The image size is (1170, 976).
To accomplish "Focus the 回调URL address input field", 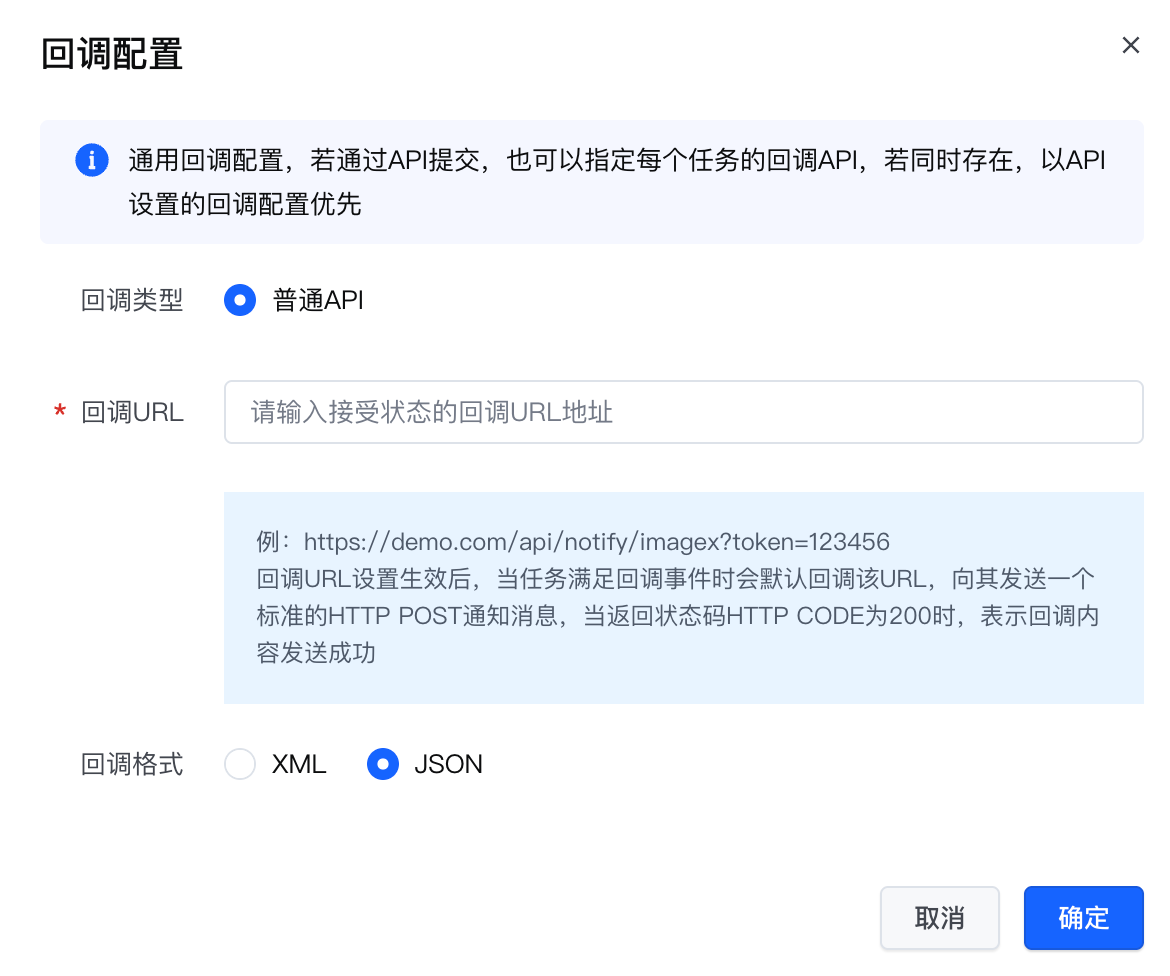I will tap(683, 412).
